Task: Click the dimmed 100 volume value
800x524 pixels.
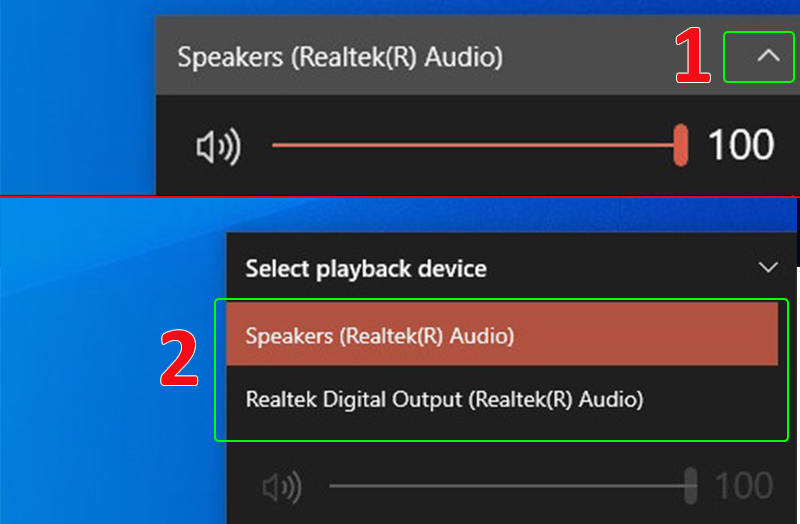Action: 744,488
